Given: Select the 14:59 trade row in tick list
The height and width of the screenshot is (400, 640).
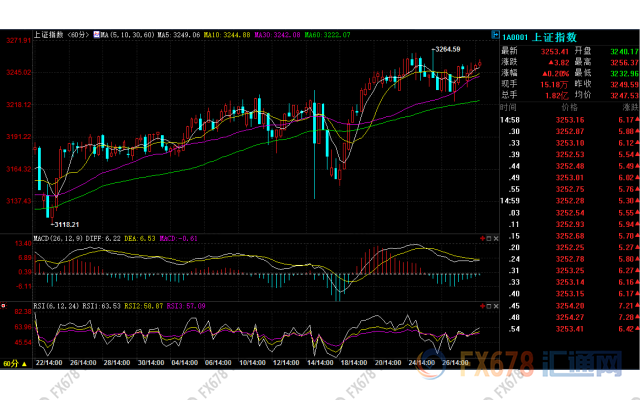Looking at the screenshot, I should [508, 199].
